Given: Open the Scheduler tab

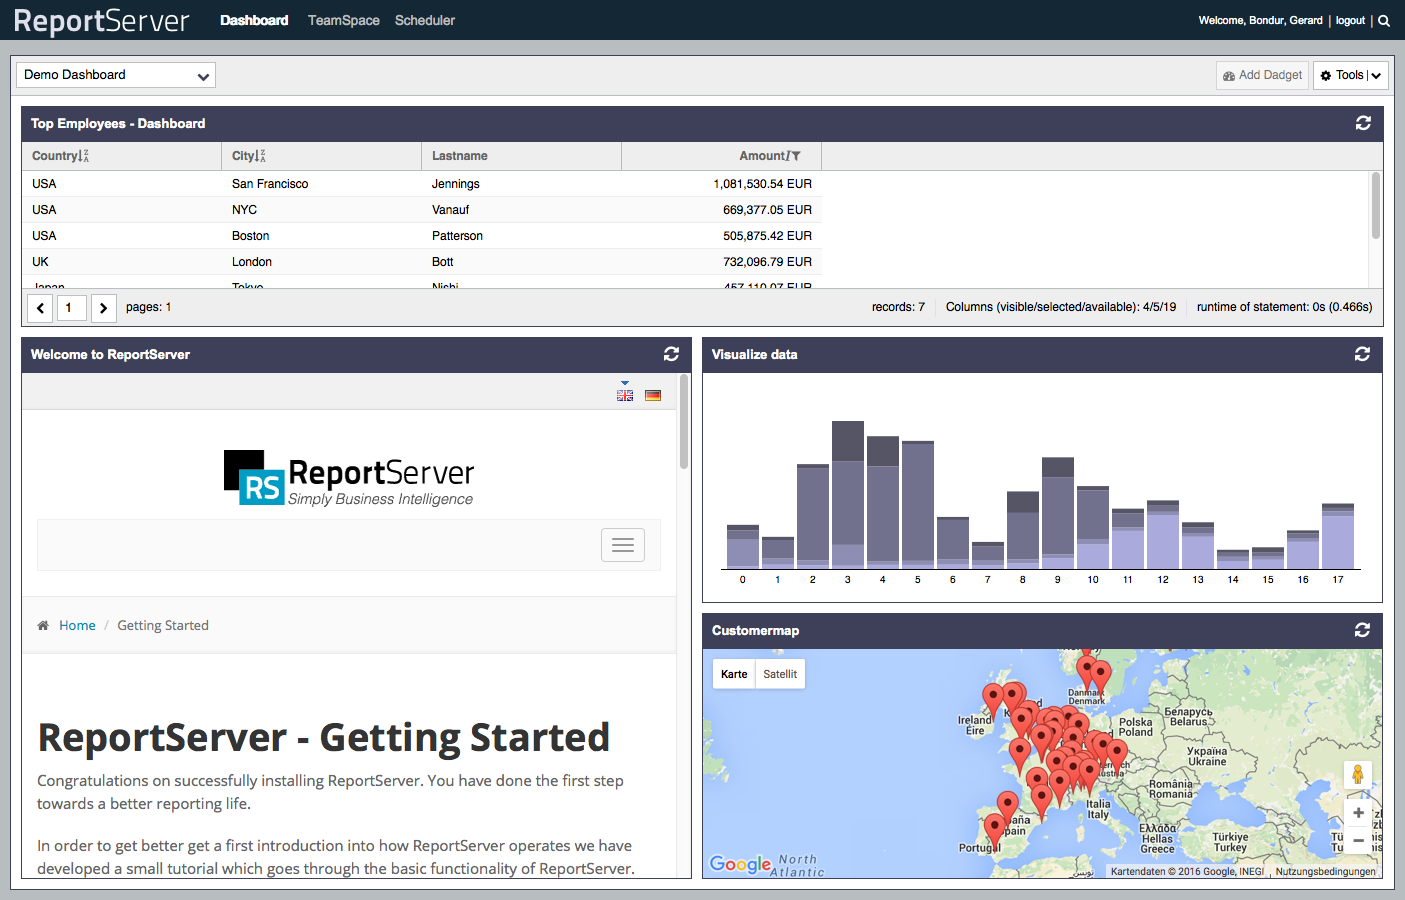Looking at the screenshot, I should [425, 20].
